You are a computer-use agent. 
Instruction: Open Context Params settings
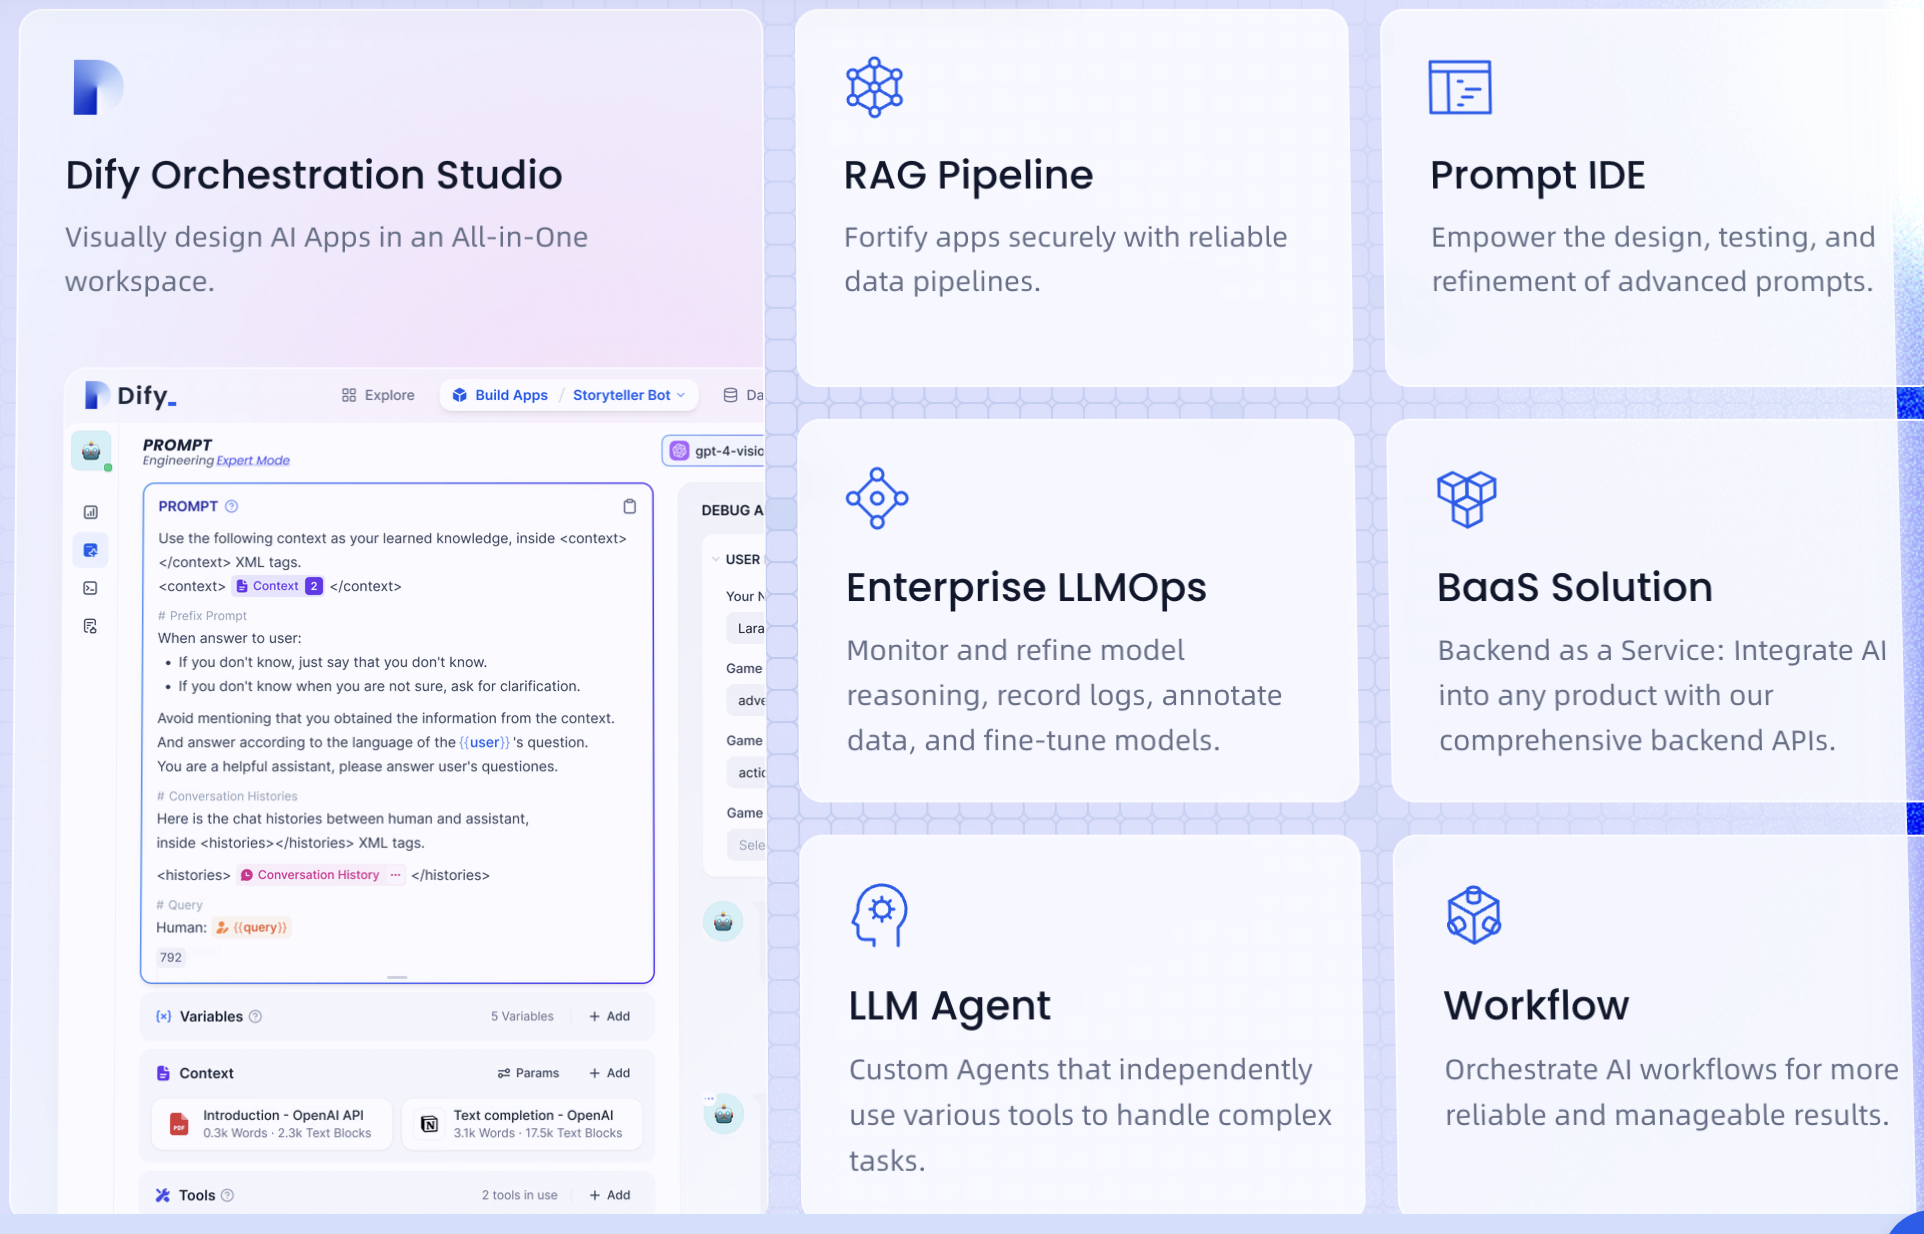528,1073
